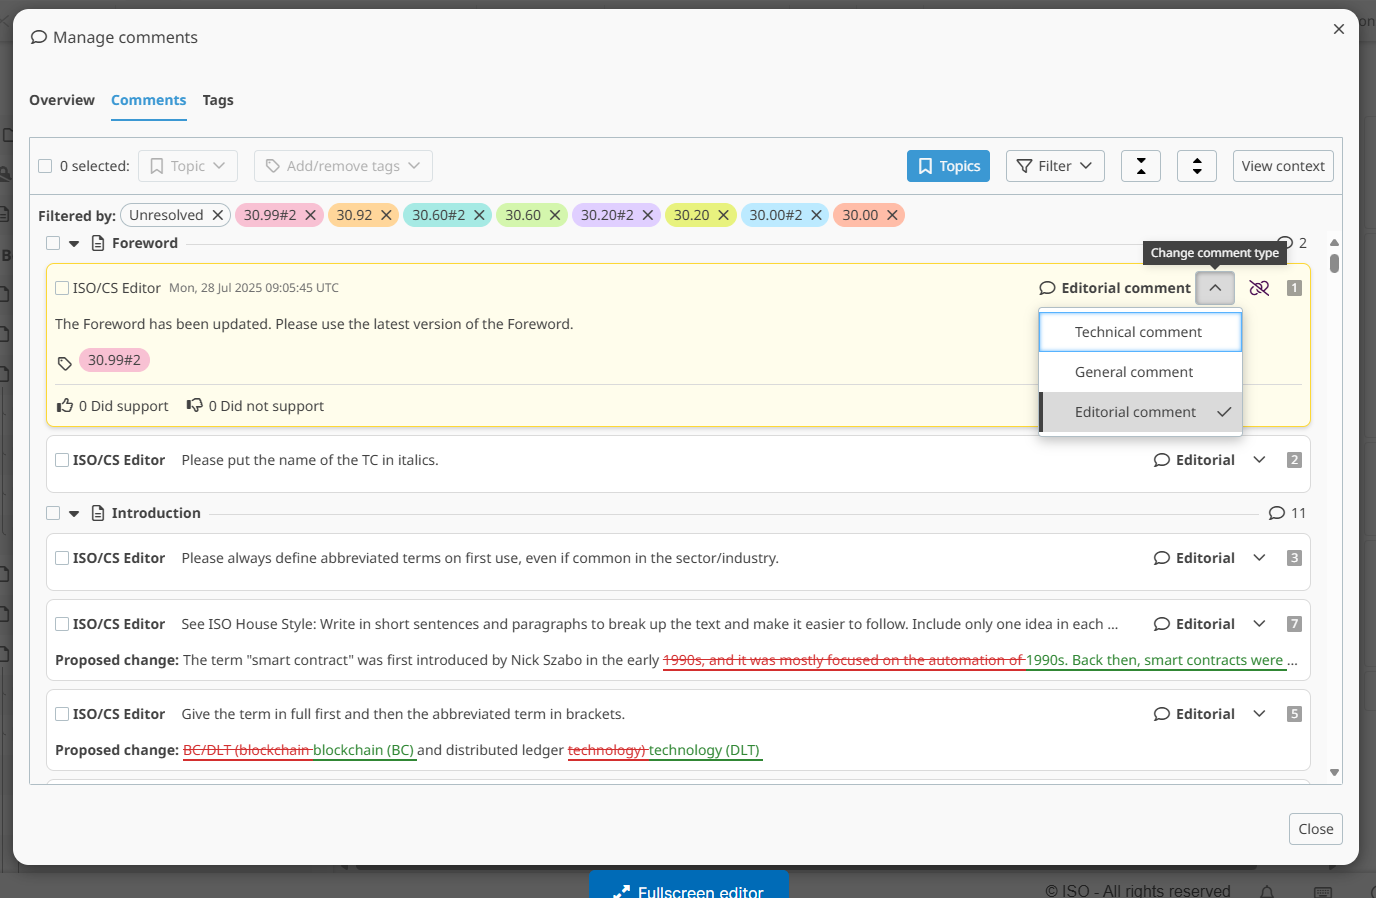Switch to the Overview tab
The height and width of the screenshot is (898, 1376).
point(62,100)
